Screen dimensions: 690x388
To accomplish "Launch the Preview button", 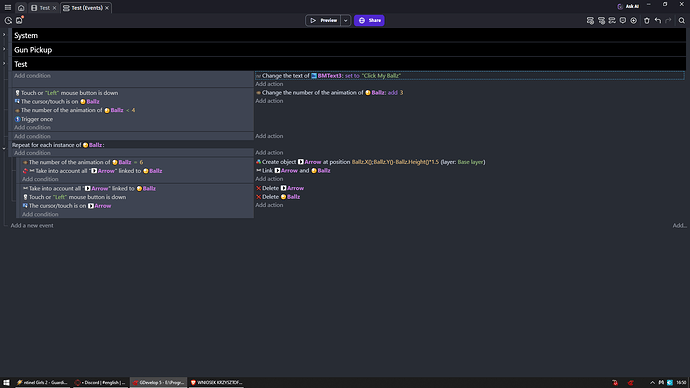I will 323,20.
